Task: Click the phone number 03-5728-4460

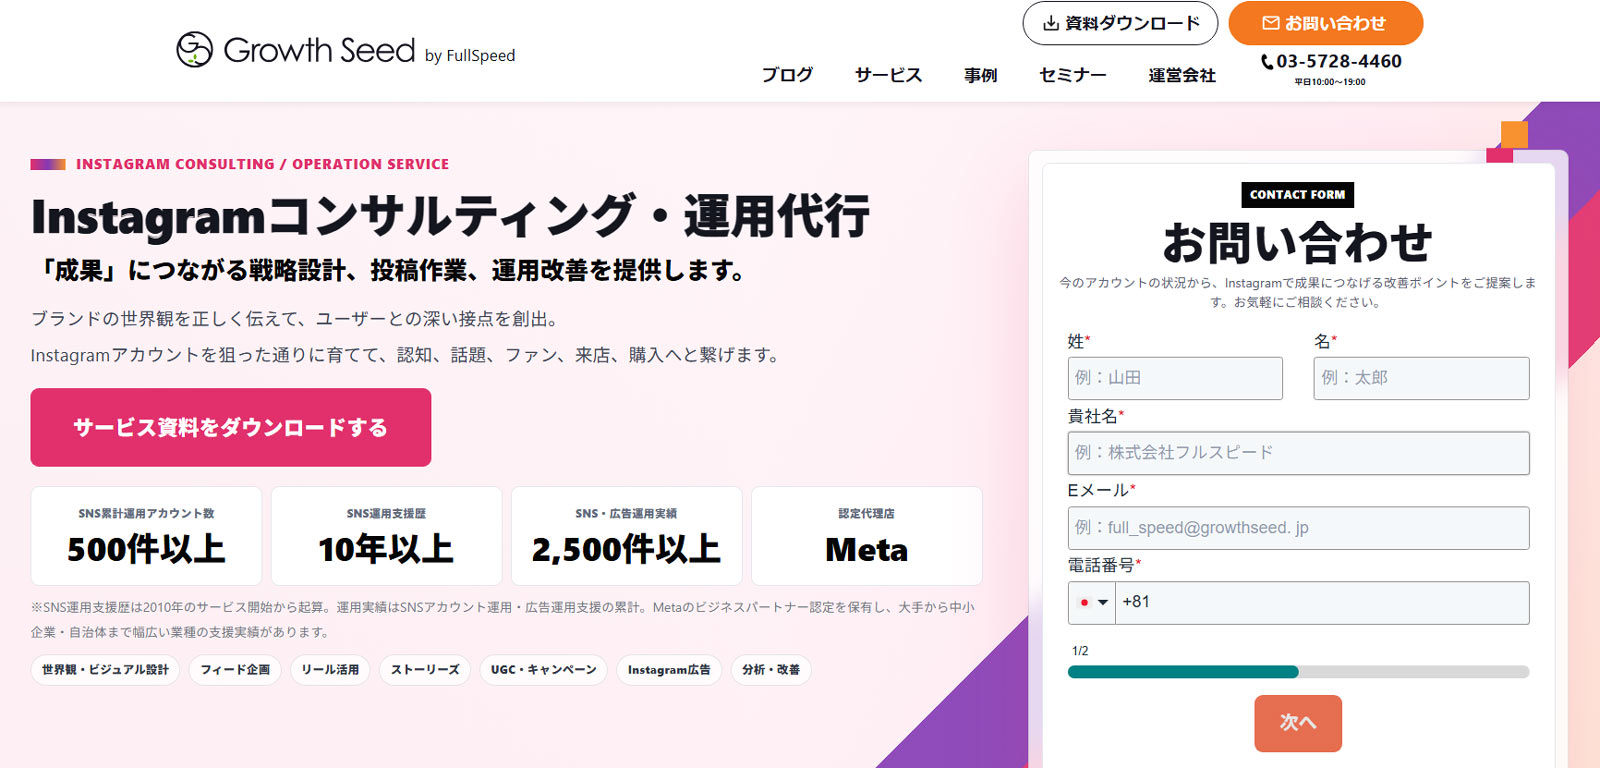Action: pyautogui.click(x=1339, y=61)
